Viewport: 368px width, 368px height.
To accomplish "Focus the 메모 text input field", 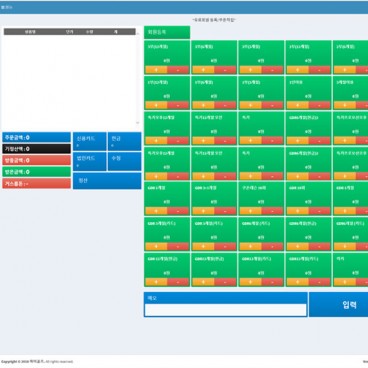I will (226, 310).
